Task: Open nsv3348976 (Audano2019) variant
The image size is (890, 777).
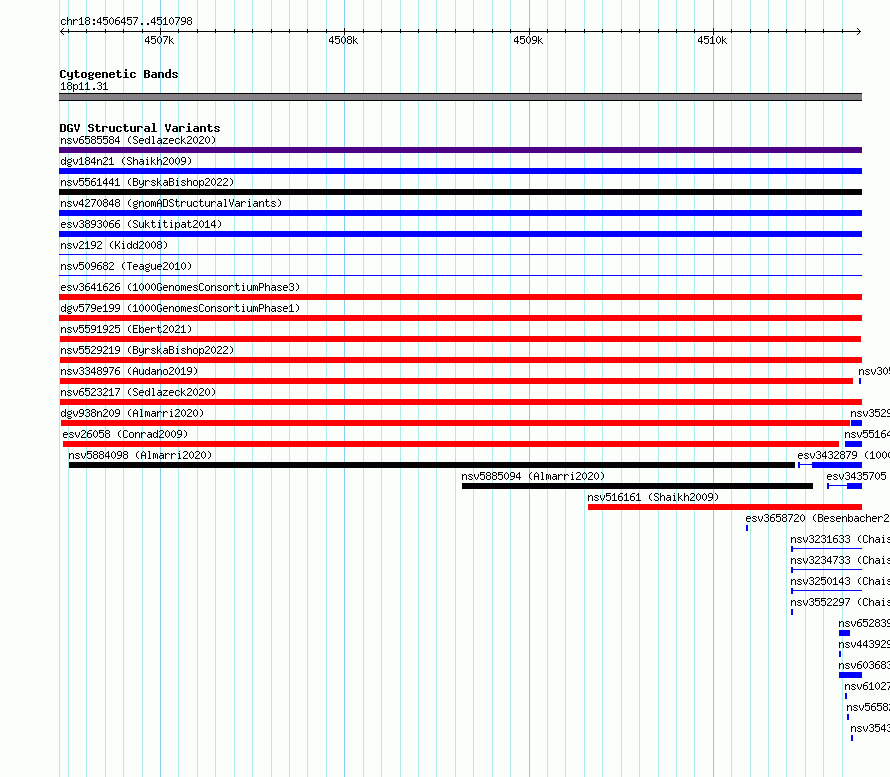Action: point(129,371)
